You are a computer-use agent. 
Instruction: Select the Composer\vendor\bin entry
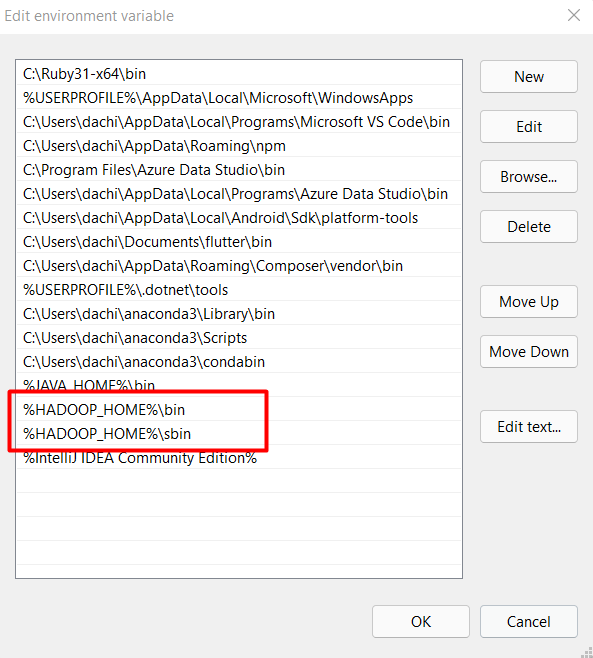pos(239,266)
